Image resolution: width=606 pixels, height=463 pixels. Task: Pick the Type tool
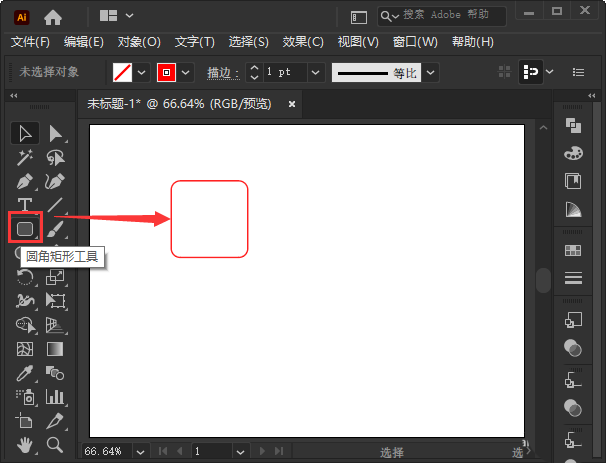pyautogui.click(x=25, y=205)
